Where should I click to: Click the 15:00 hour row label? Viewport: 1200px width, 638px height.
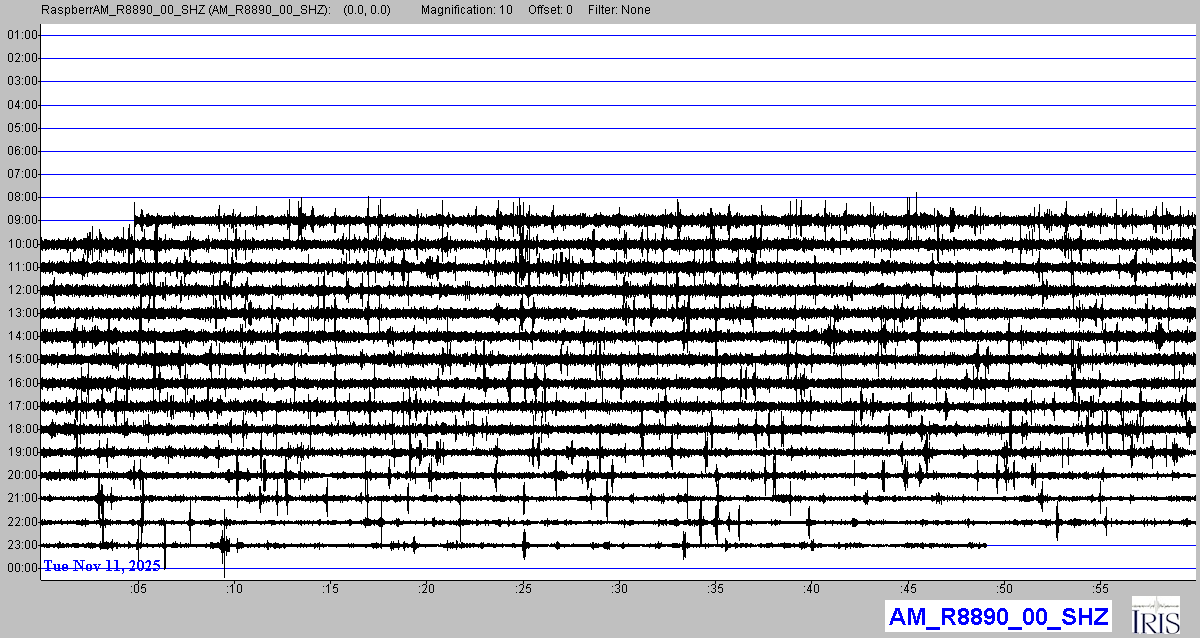pos(22,359)
